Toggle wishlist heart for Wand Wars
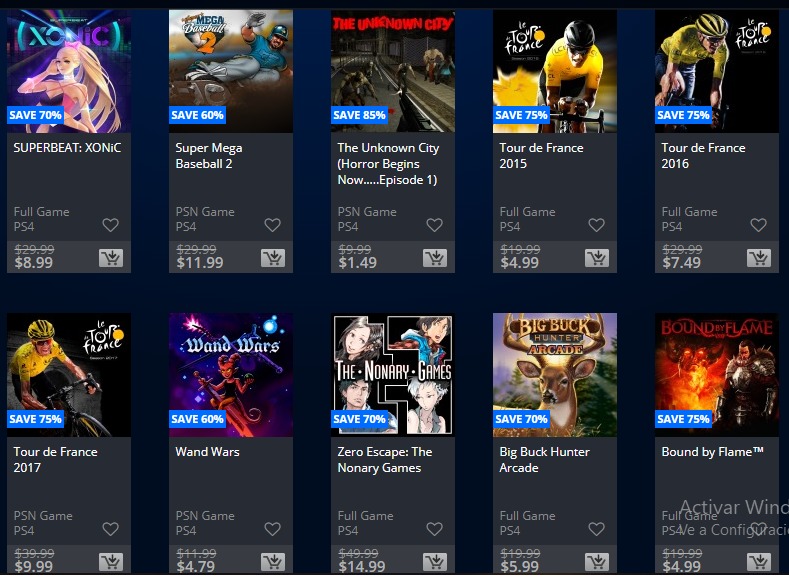Viewport: 789px width, 578px height. [273, 529]
